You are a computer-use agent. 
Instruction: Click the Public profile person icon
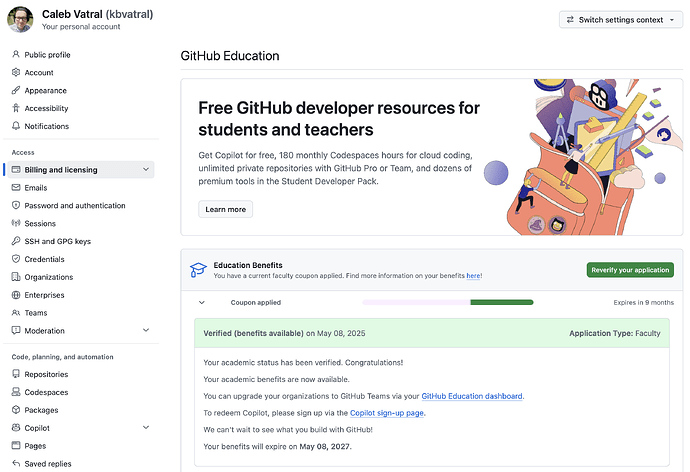click(16, 54)
